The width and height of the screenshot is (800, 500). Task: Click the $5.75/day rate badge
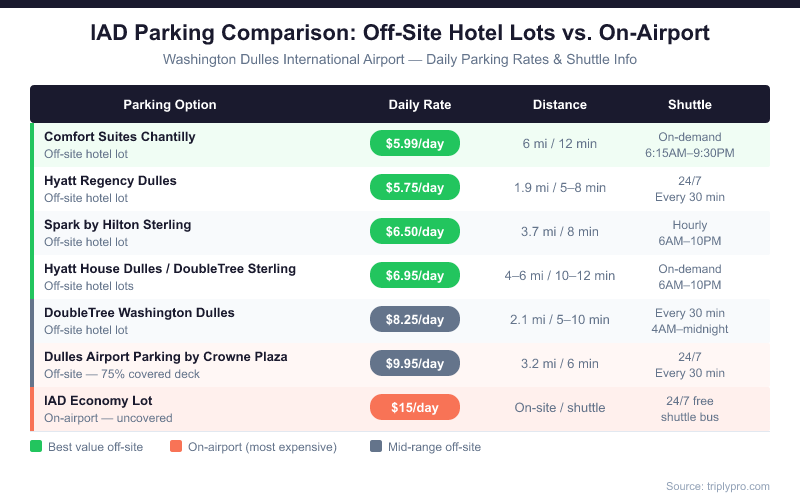[415, 188]
